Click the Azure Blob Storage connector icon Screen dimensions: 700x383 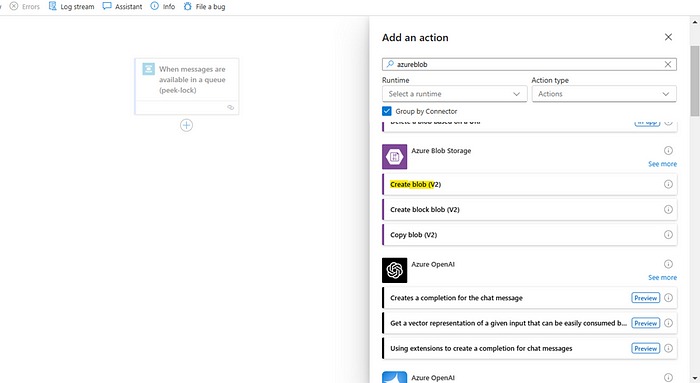tap(395, 157)
